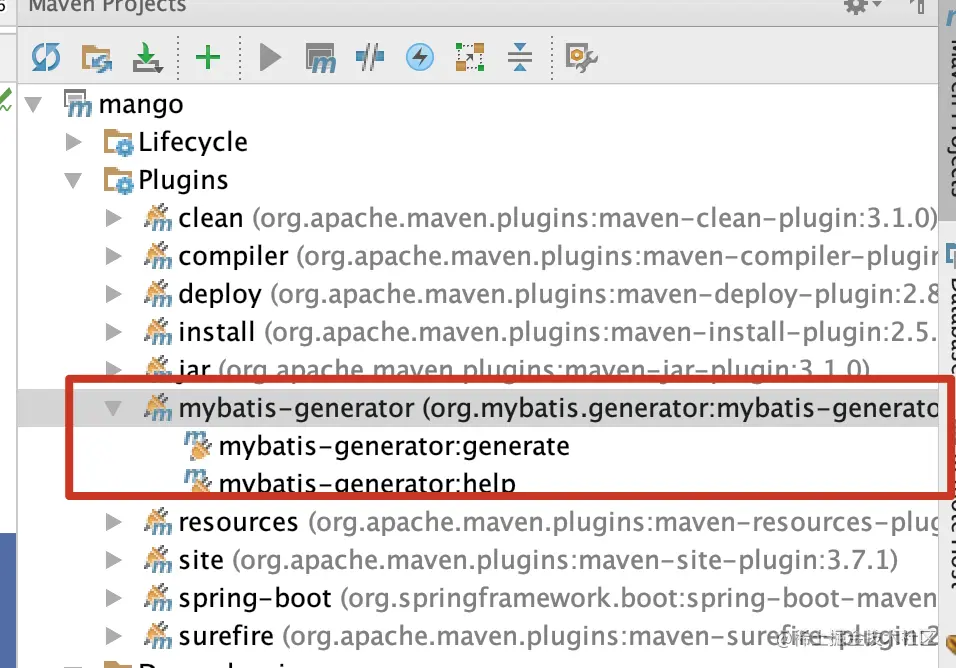The image size is (956, 668).
Task: Select the clean plugin entry
Action: coord(210,218)
